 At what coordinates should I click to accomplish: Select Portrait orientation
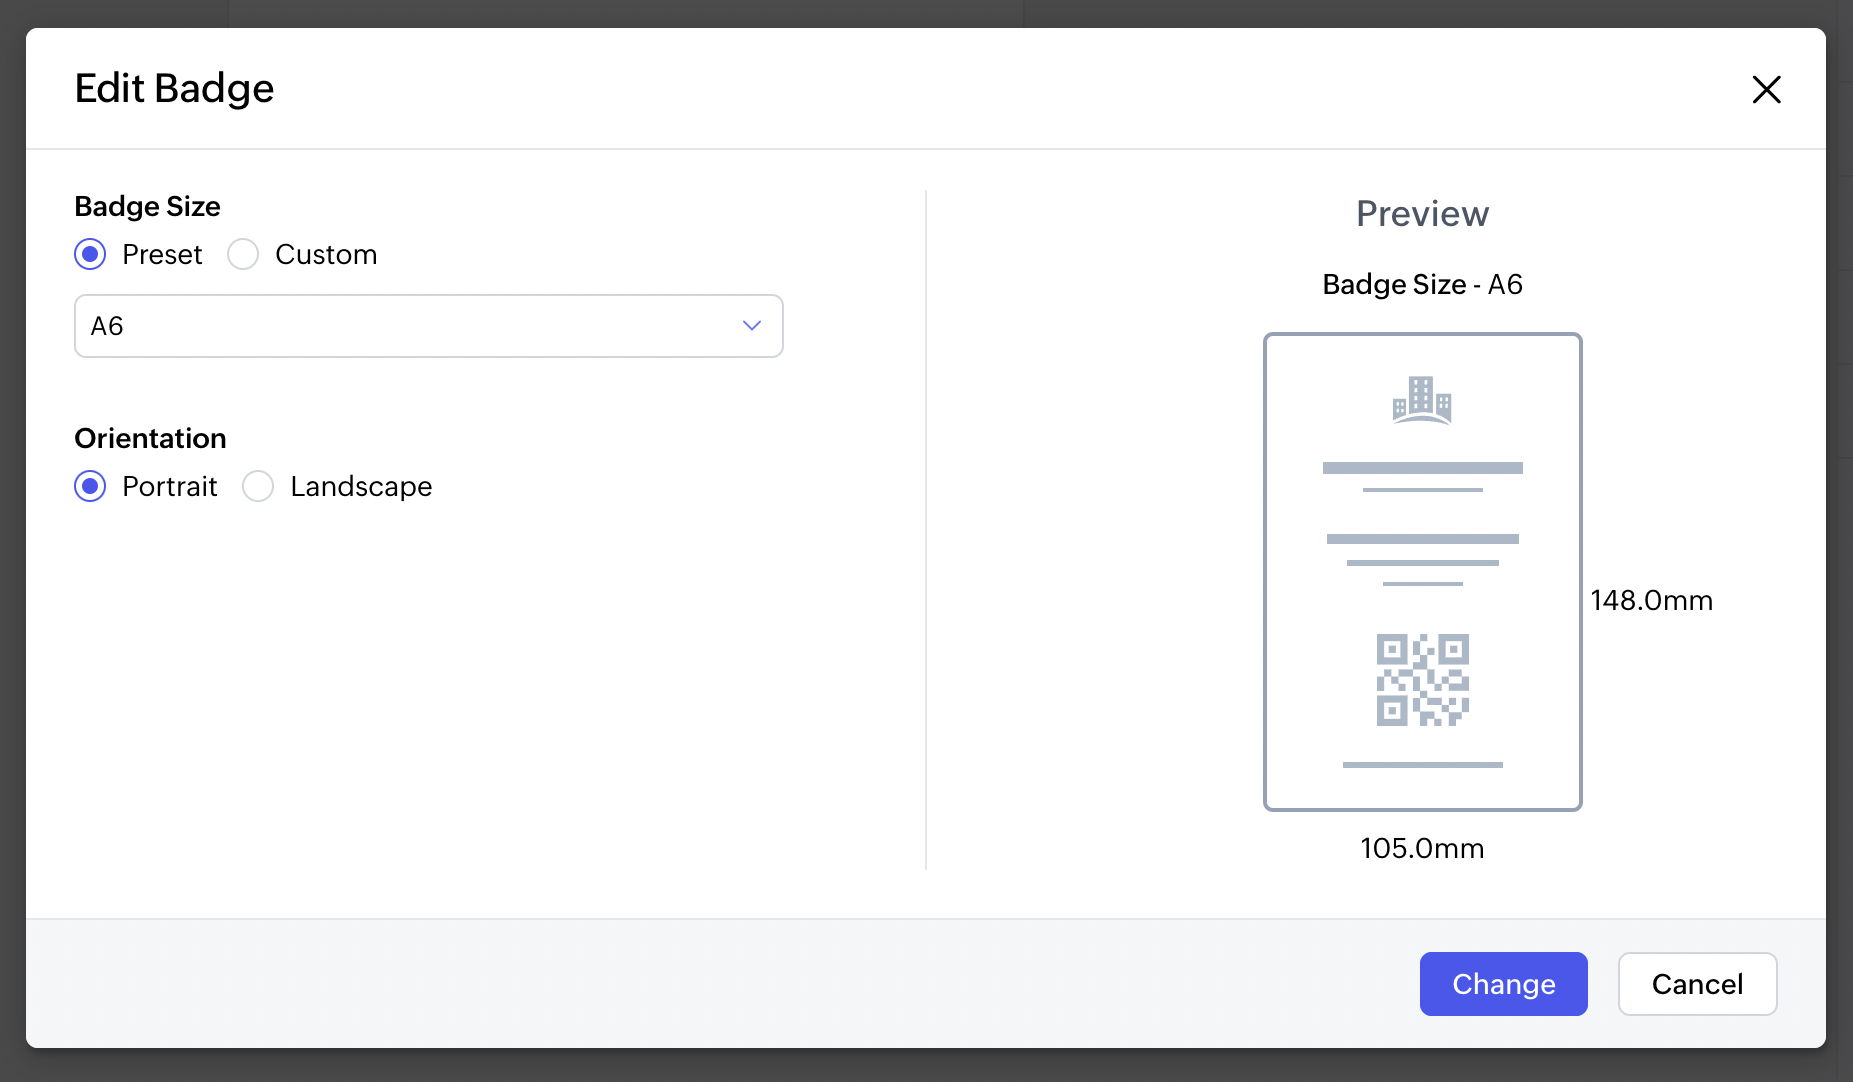(90, 486)
